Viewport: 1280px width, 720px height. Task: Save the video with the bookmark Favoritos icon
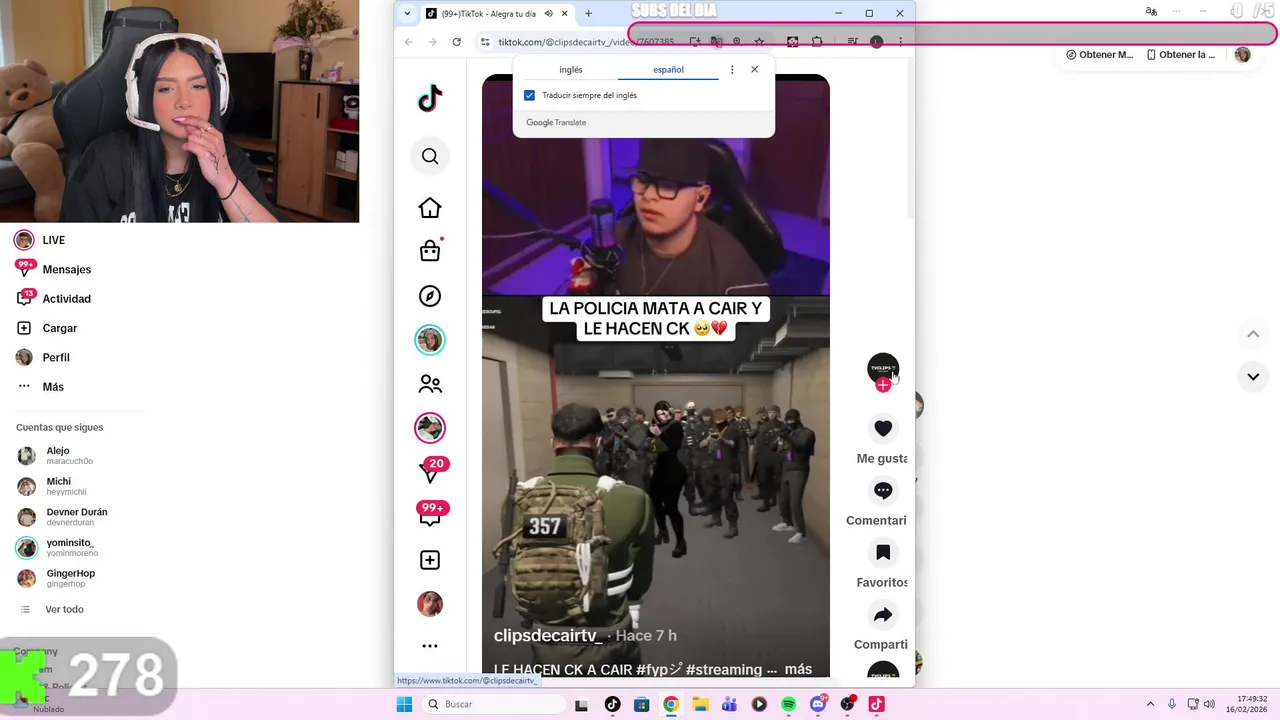883,552
